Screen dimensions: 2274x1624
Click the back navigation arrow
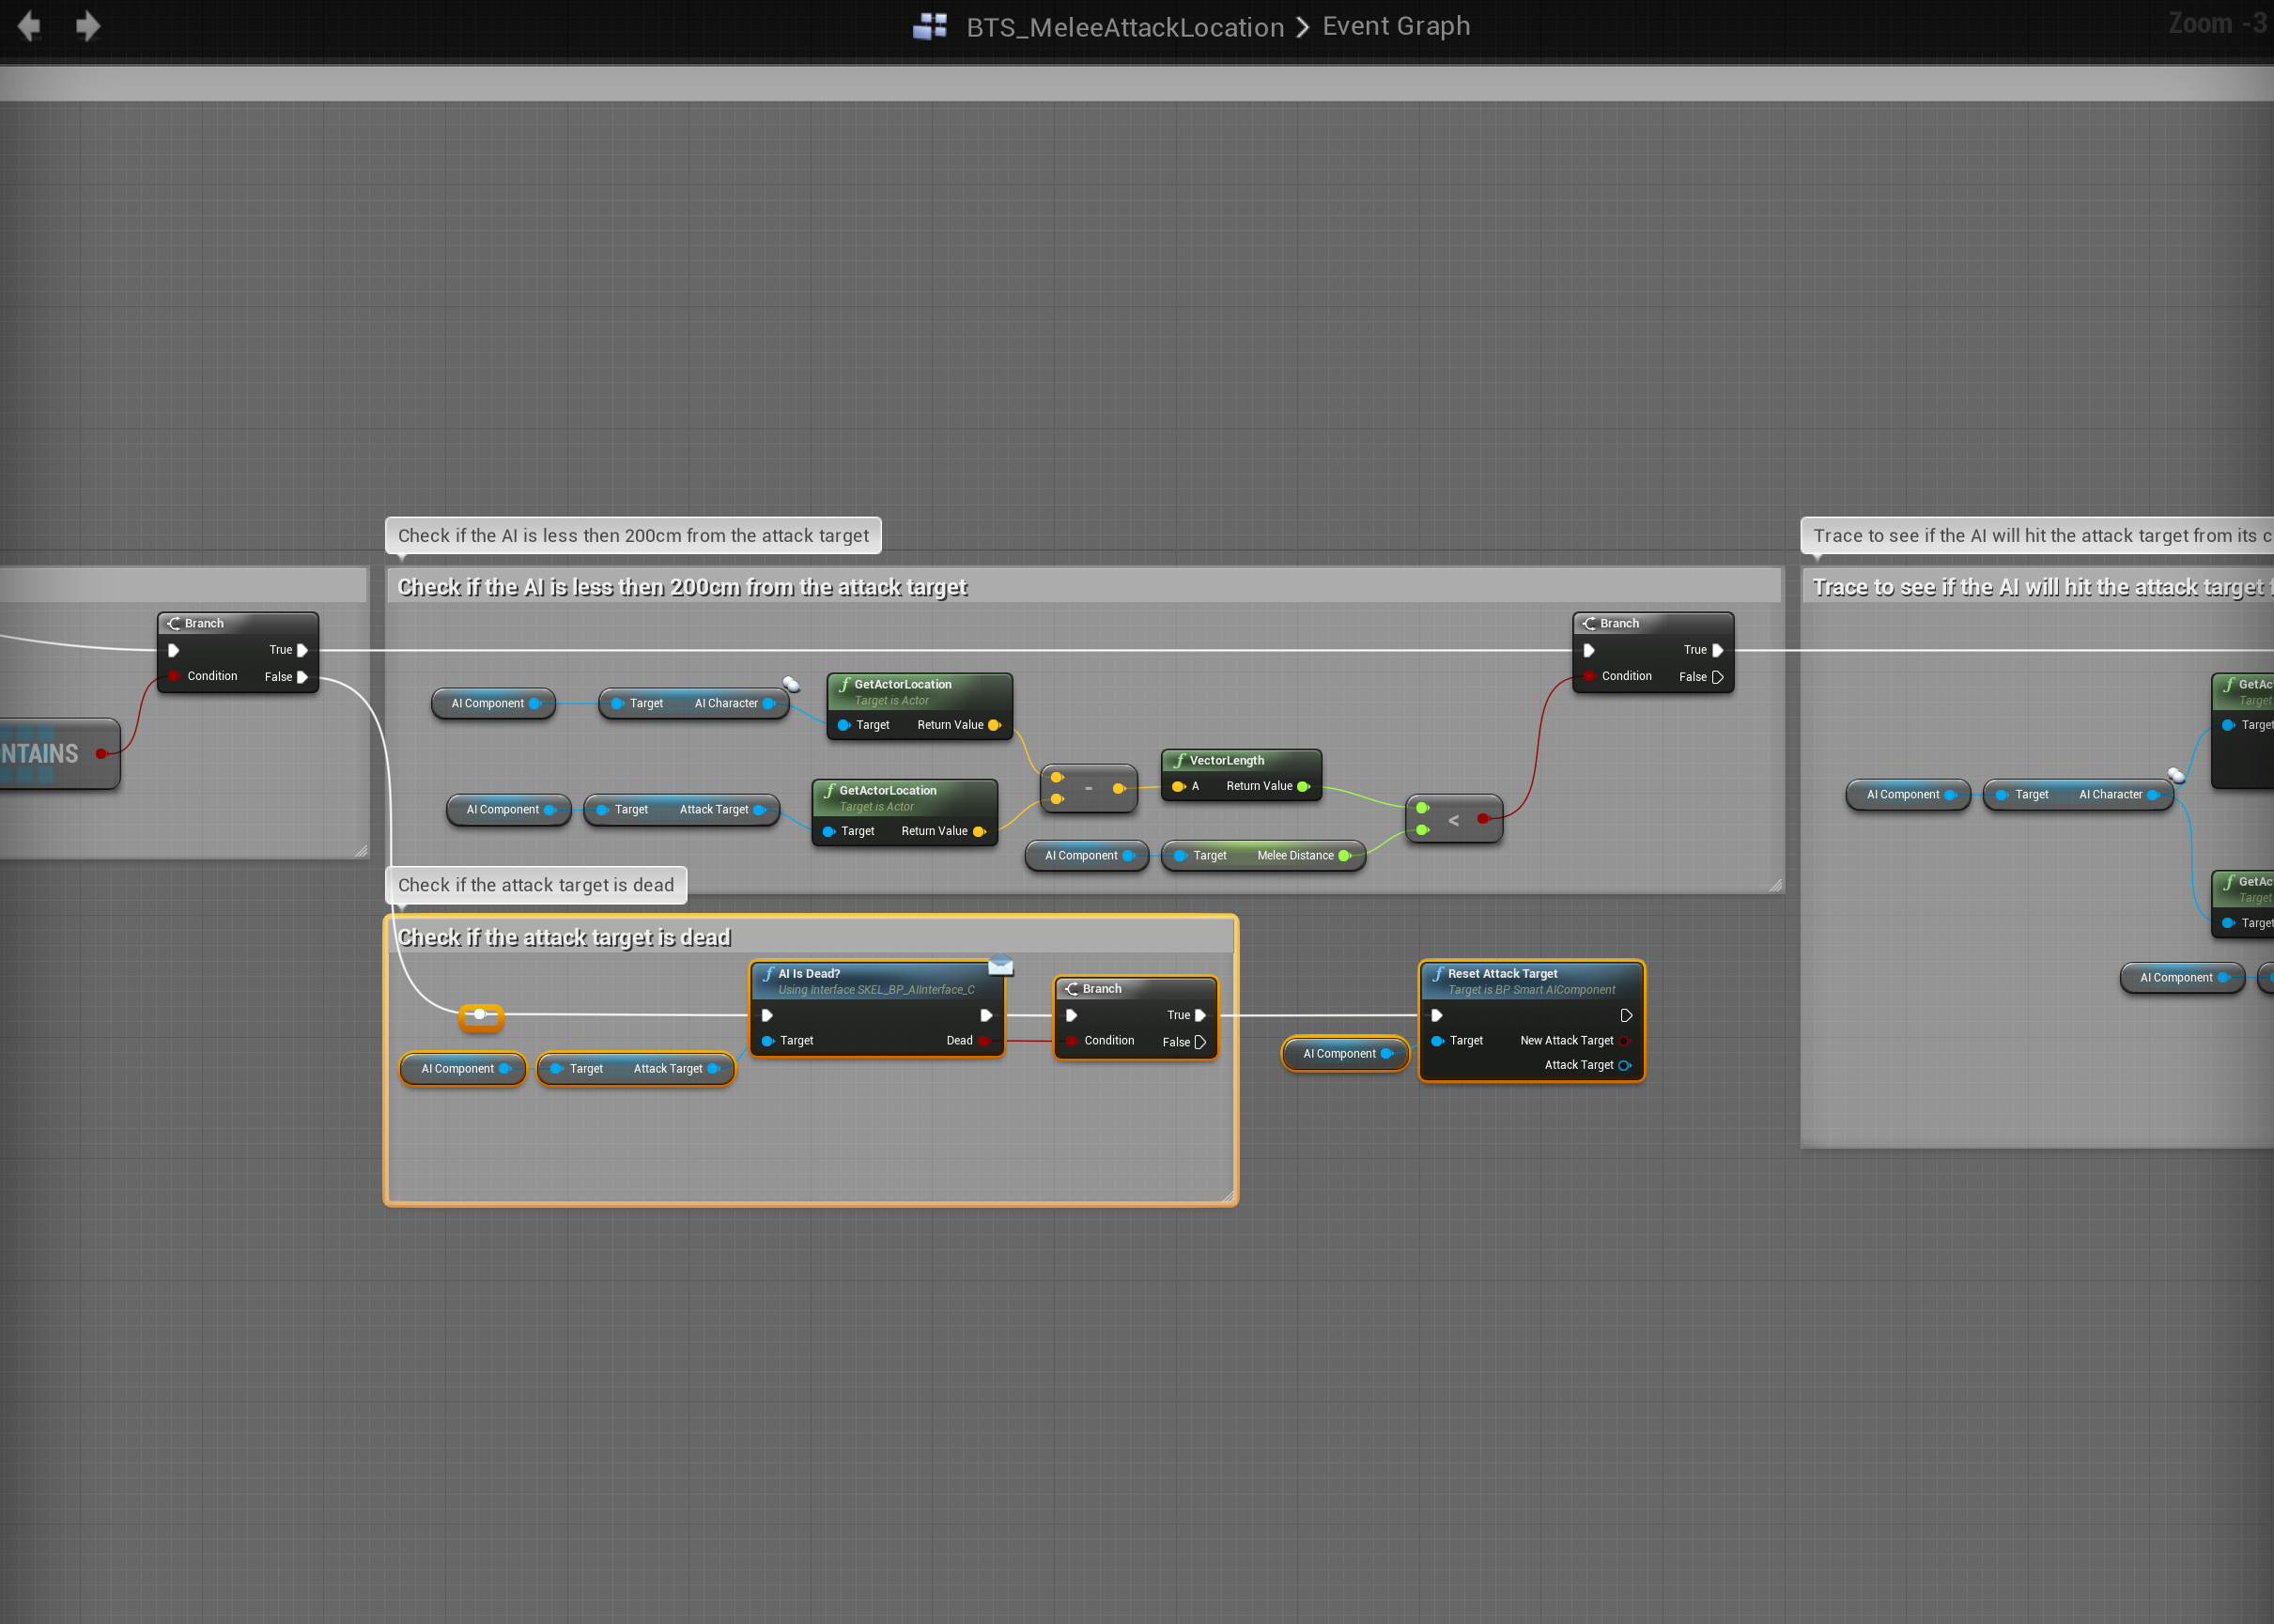click(29, 26)
